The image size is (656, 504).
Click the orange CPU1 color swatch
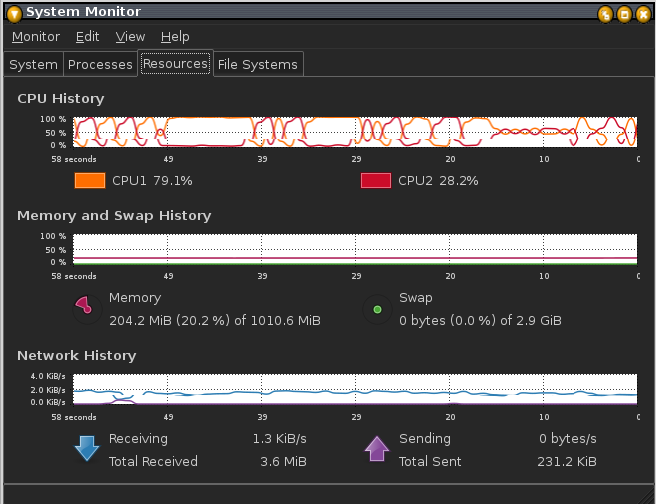click(x=89, y=181)
